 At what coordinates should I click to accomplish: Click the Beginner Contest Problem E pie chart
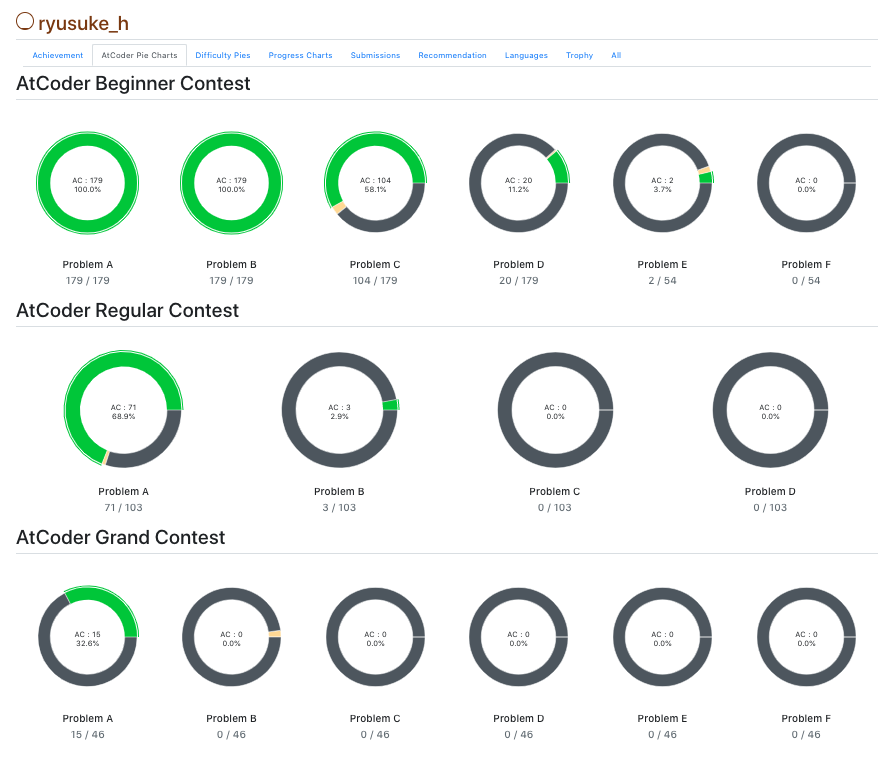point(663,183)
